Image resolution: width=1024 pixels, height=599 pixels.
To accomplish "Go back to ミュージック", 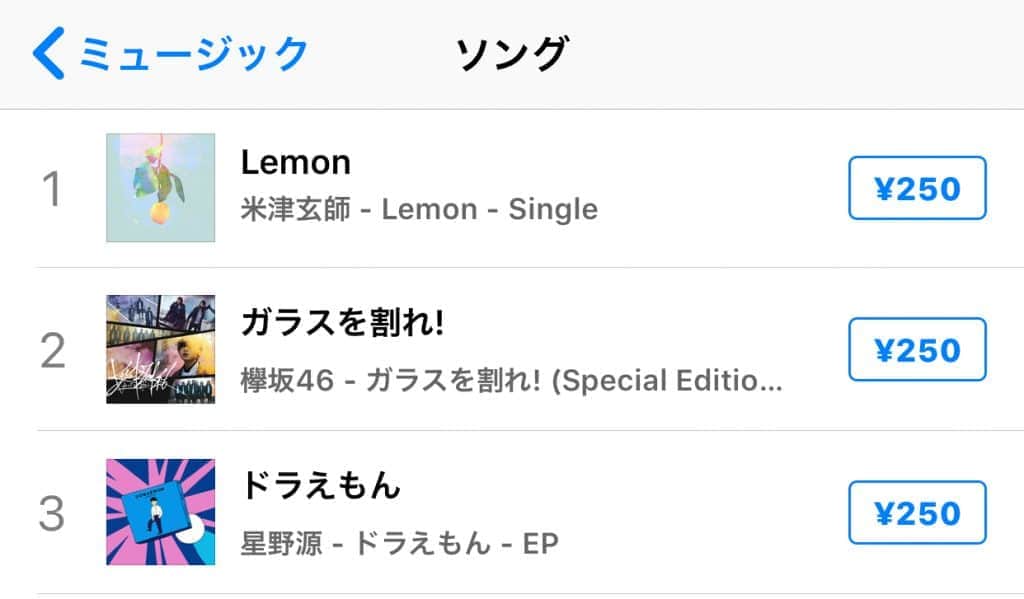I will [x=193, y=53].
